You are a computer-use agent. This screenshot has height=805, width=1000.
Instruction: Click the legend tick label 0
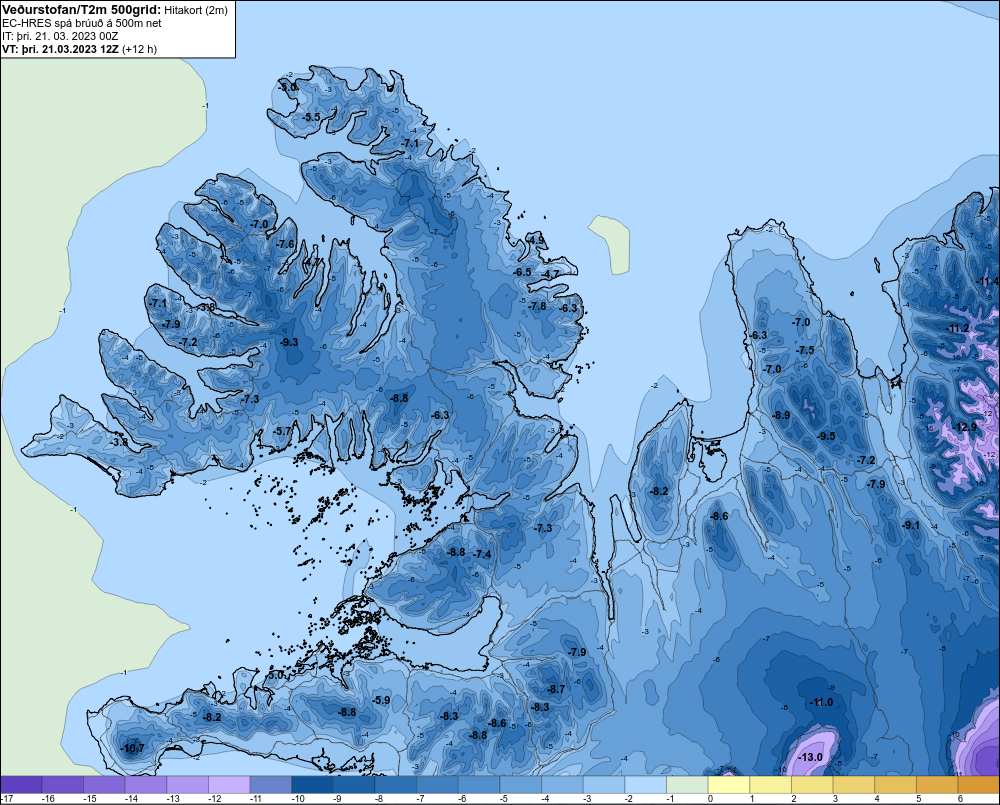pyautogui.click(x=710, y=799)
